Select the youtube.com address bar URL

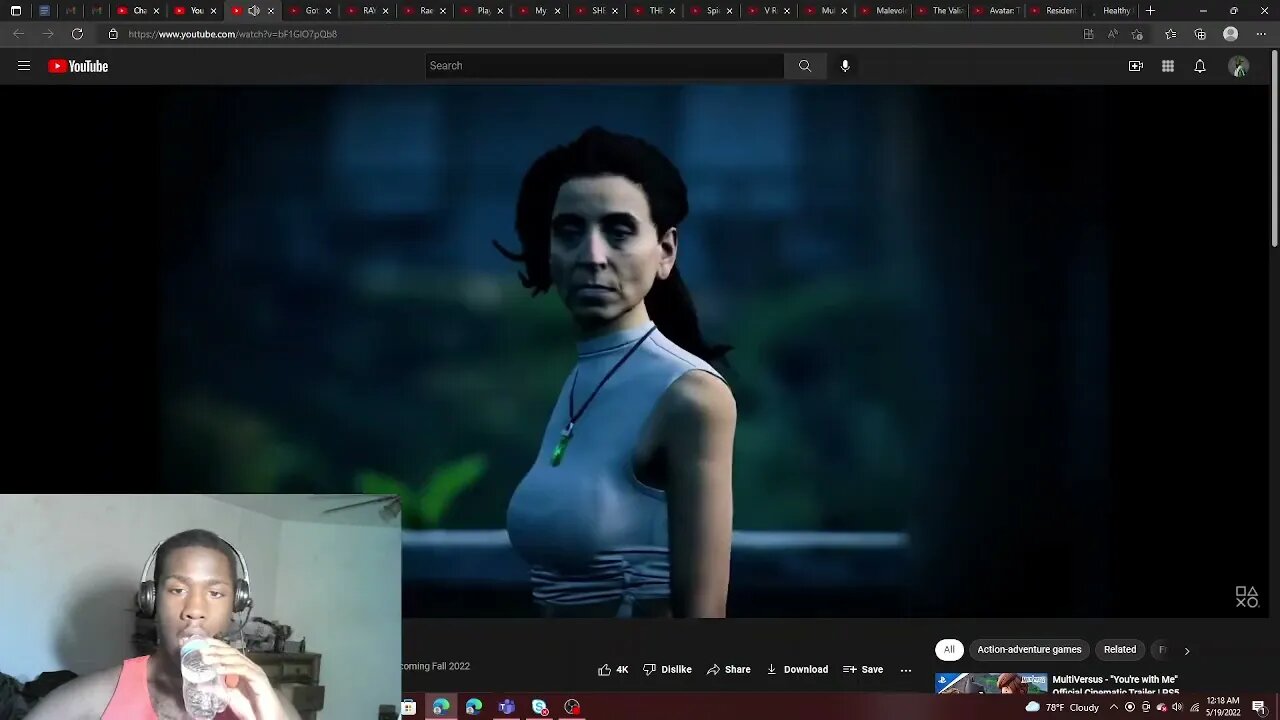coord(233,34)
